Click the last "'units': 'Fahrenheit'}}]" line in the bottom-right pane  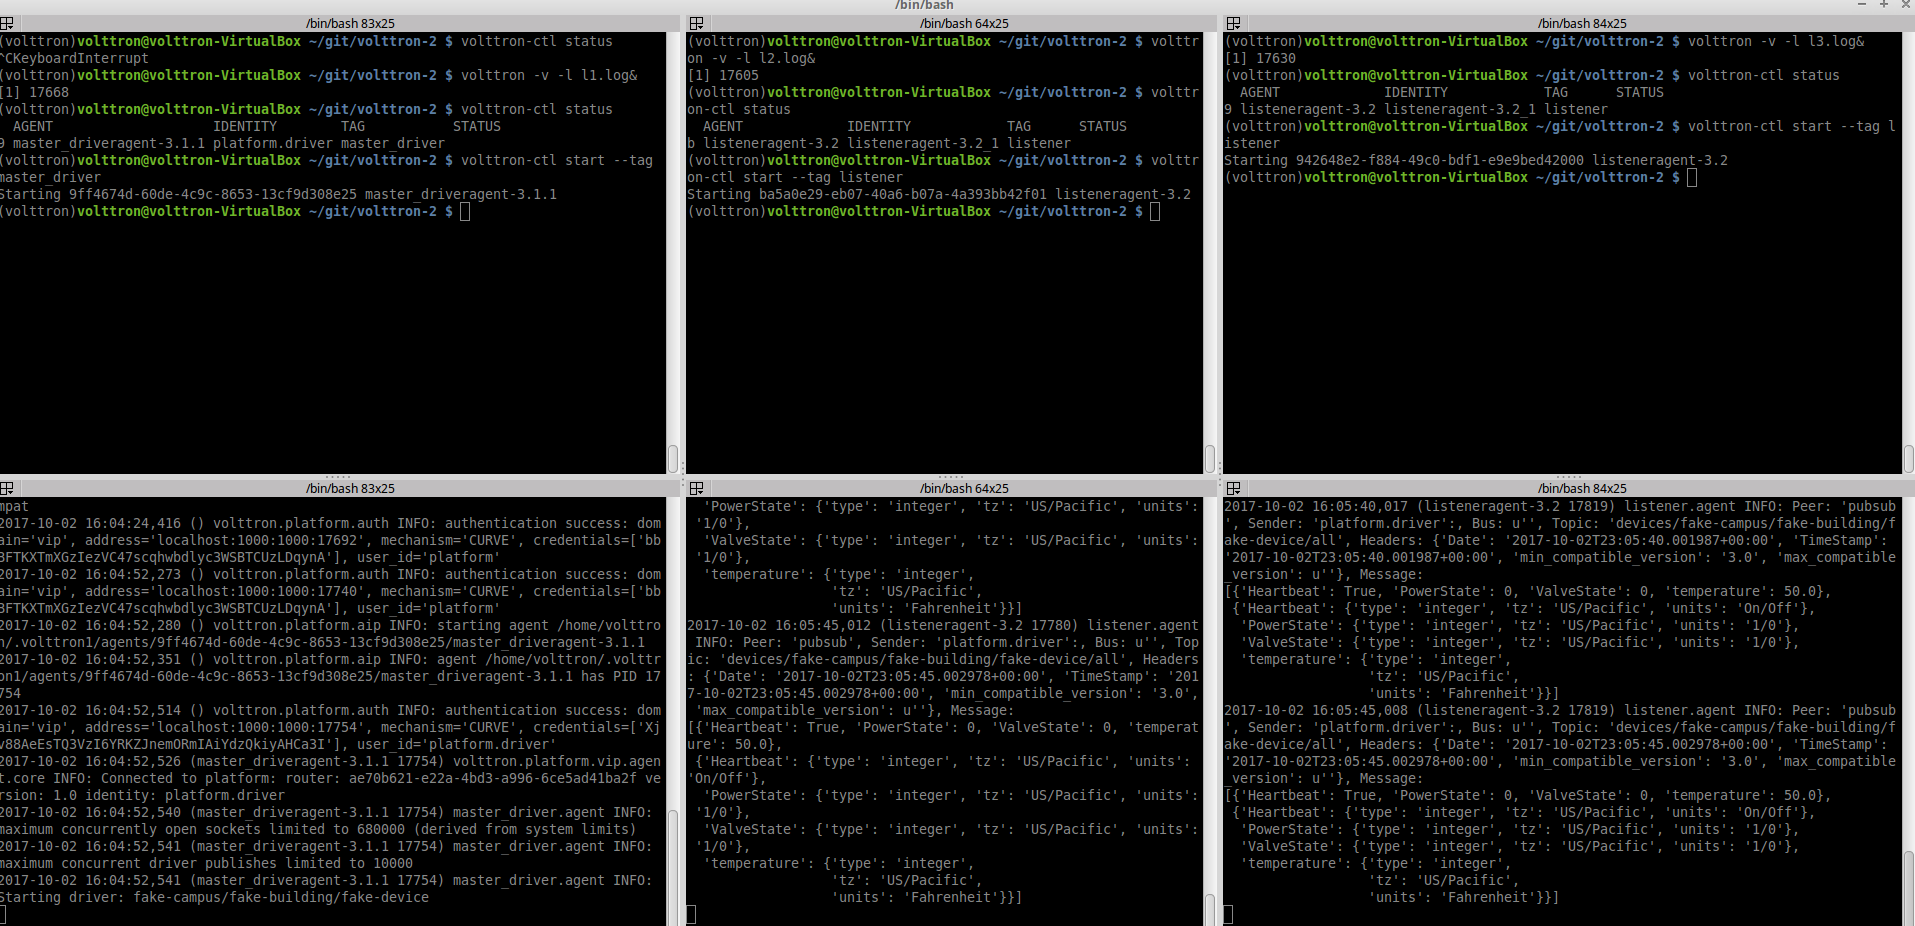[x=1464, y=897]
